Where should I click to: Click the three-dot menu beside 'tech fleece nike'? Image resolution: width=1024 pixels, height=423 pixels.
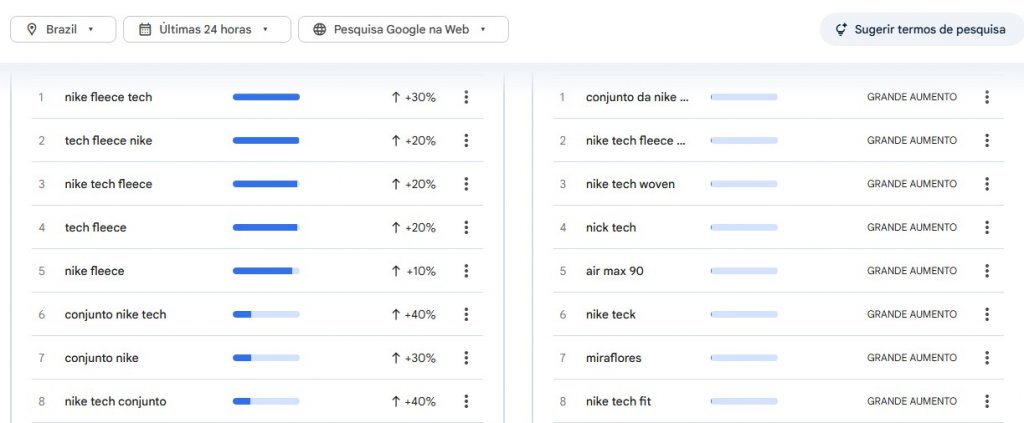pos(466,141)
